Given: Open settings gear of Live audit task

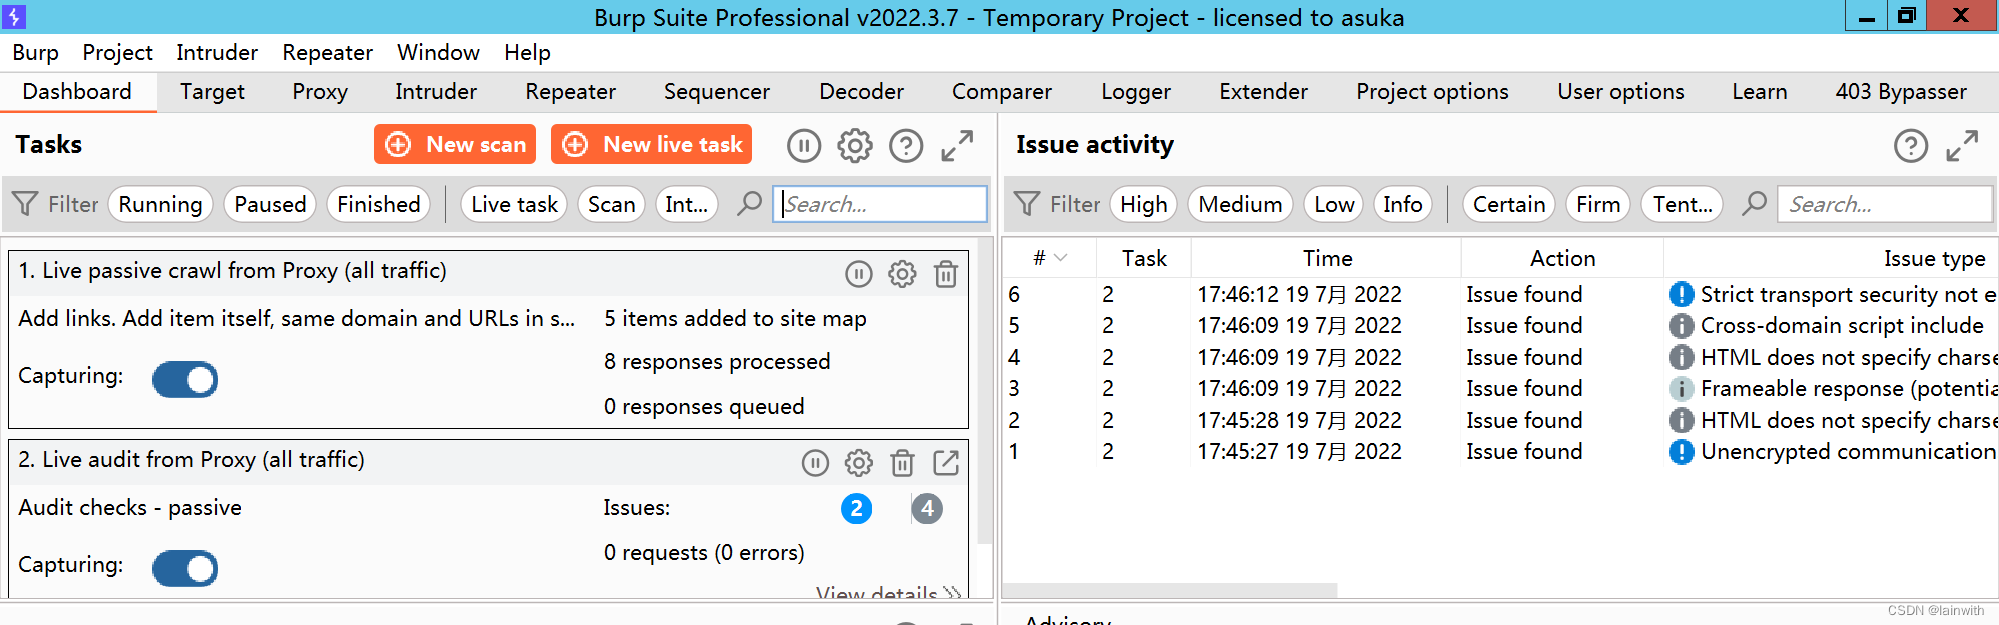Looking at the screenshot, I should coord(859,463).
